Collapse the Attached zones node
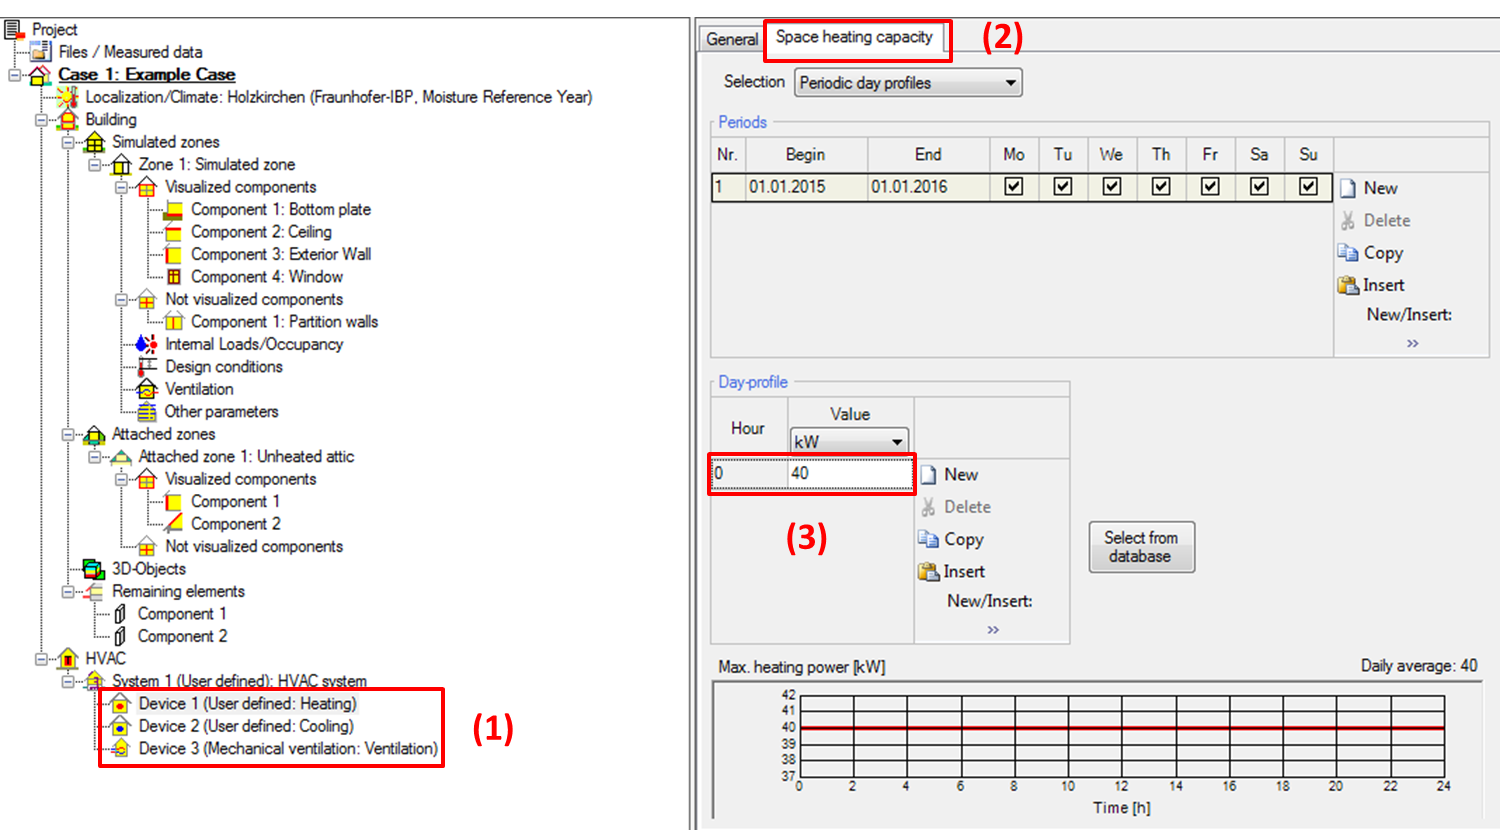1500x830 pixels. click(68, 435)
